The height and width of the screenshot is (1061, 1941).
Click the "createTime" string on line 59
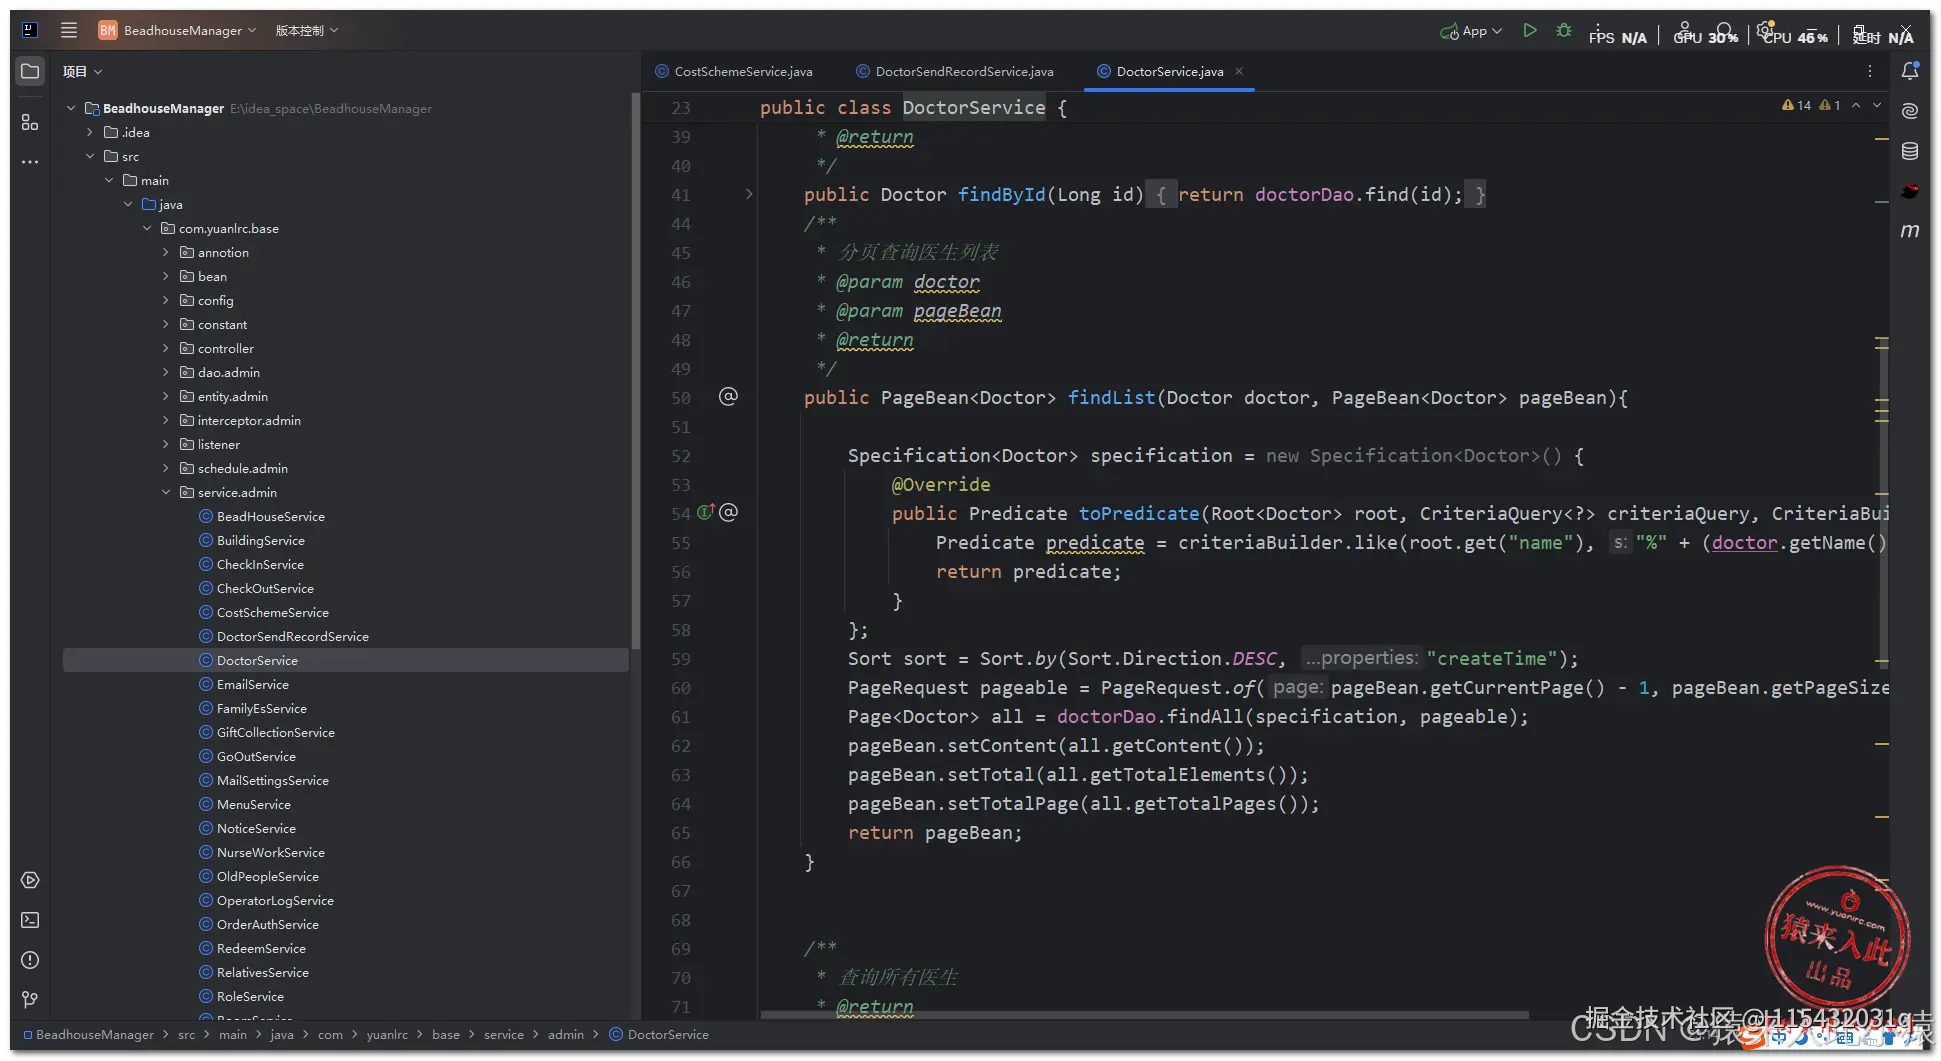click(1491, 659)
